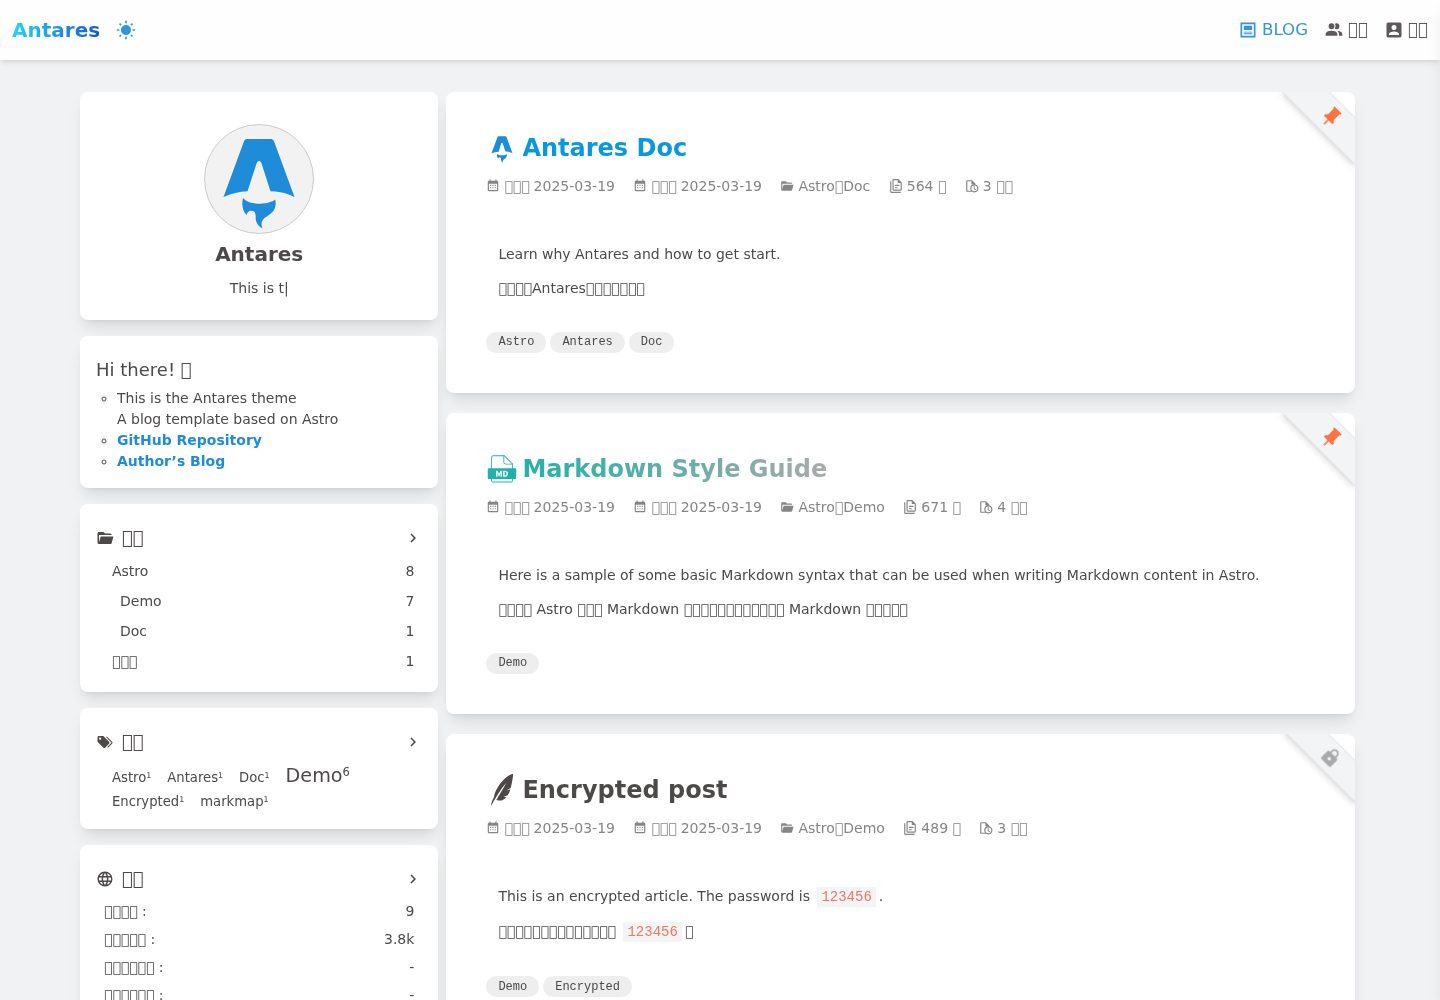1440x1000 pixels.
Task: Click the globe icon in stats panel
Action: tap(105, 879)
